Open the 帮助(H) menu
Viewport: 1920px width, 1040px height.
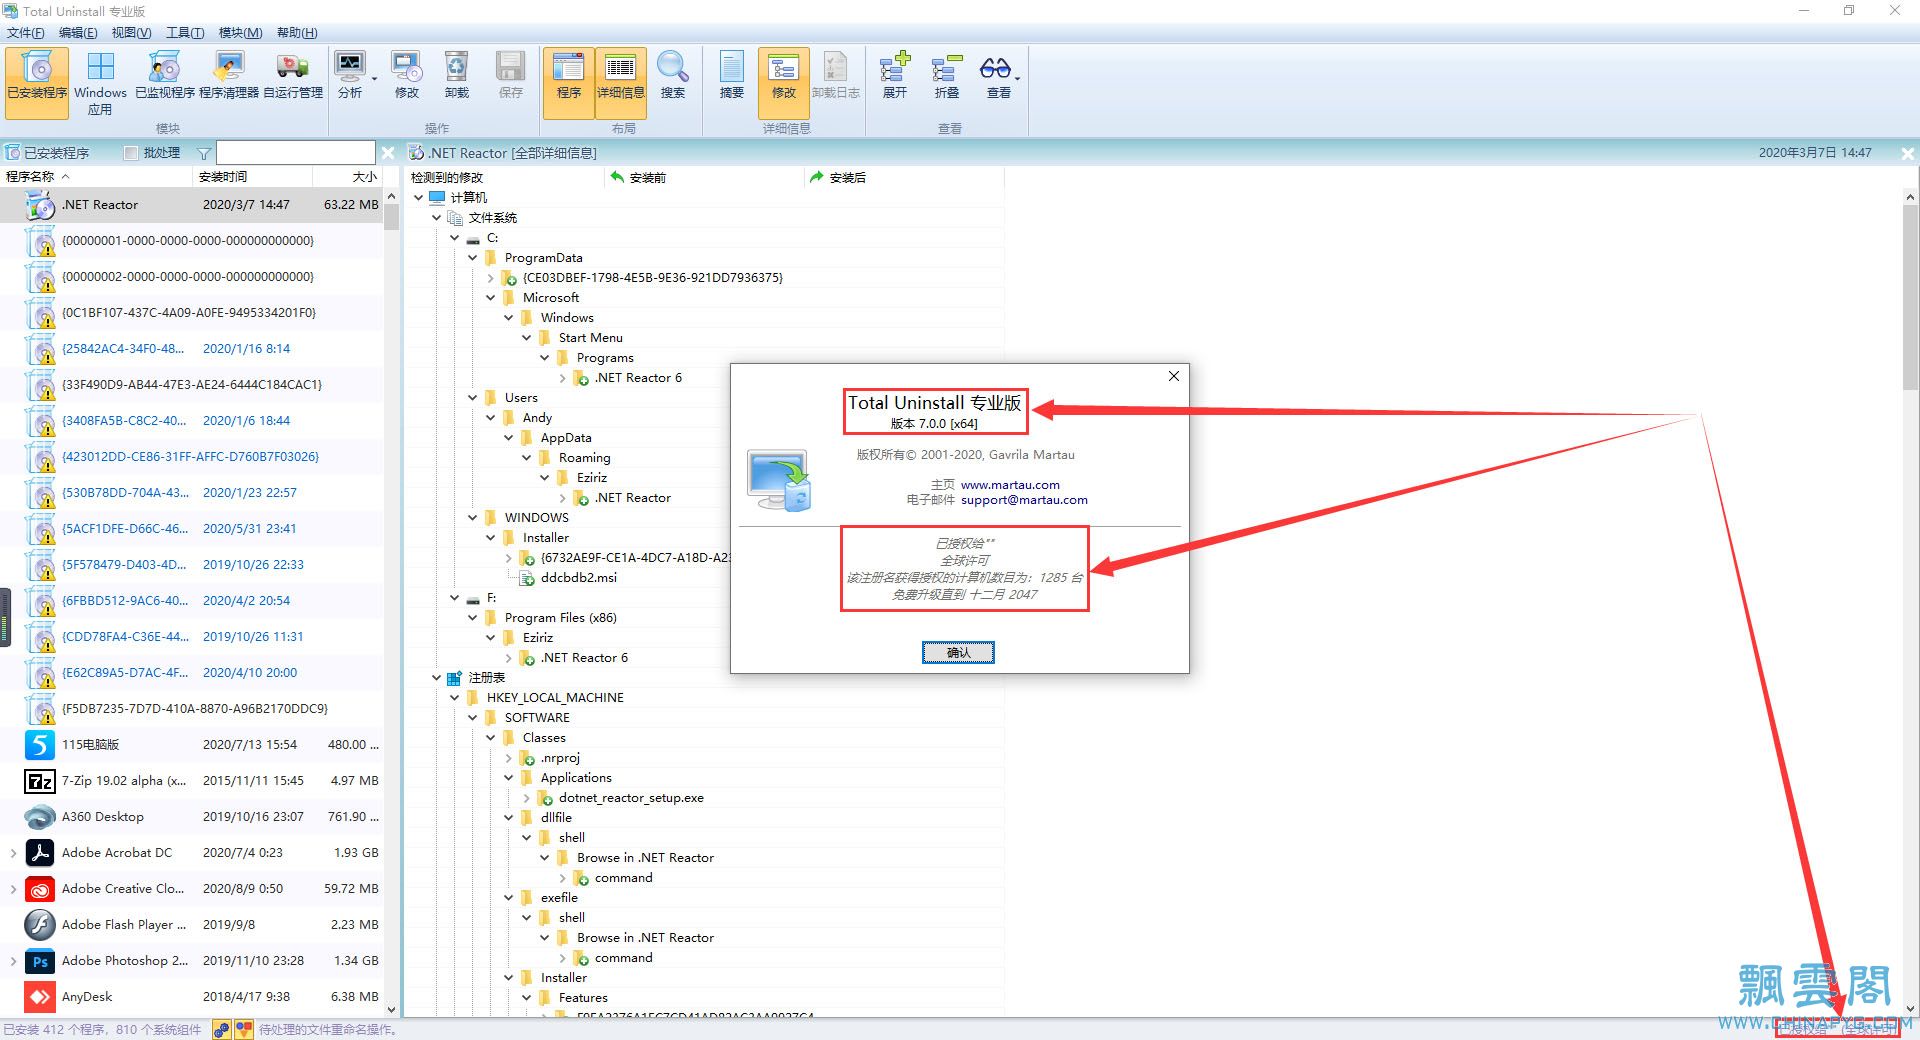(297, 33)
